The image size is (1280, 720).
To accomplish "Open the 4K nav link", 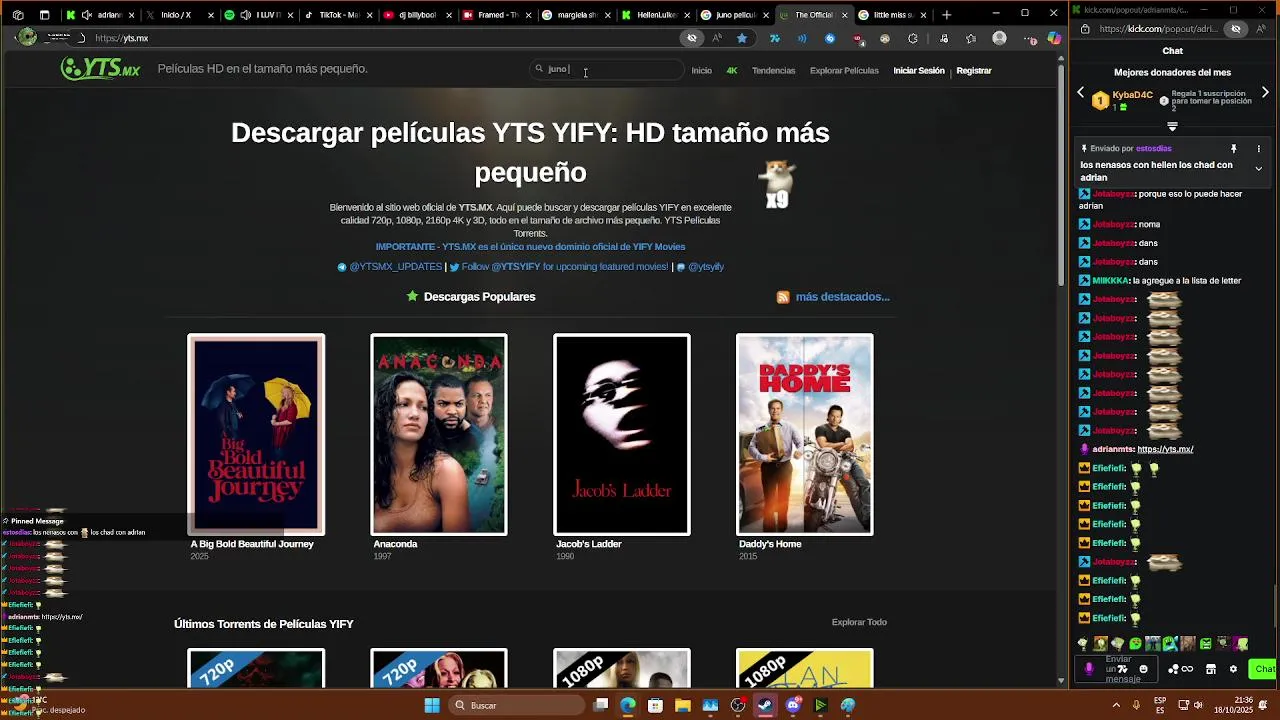I will [732, 71].
